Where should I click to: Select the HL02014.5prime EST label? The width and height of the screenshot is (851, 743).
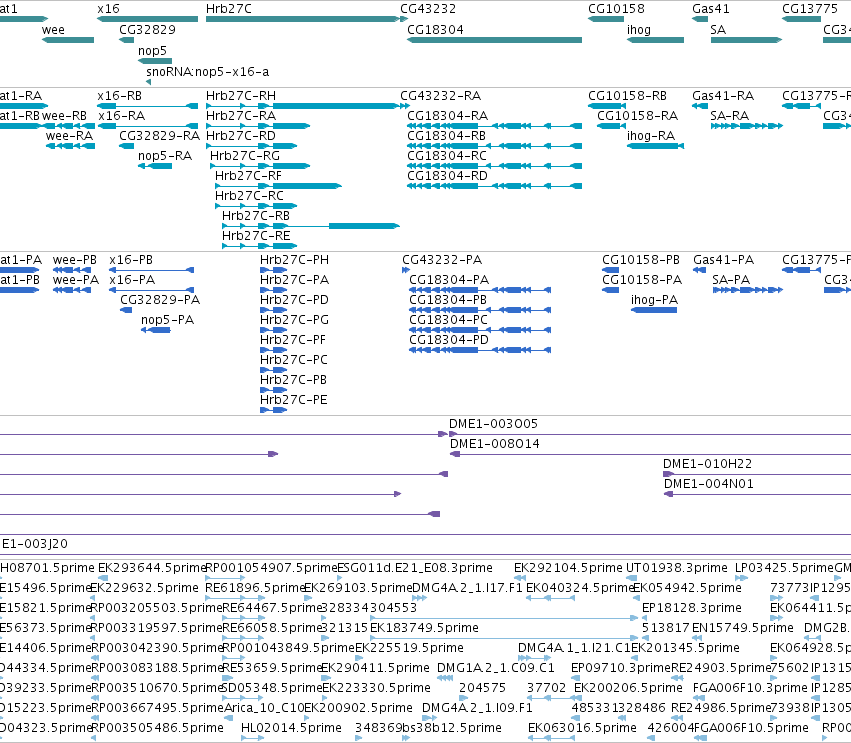coord(291,728)
